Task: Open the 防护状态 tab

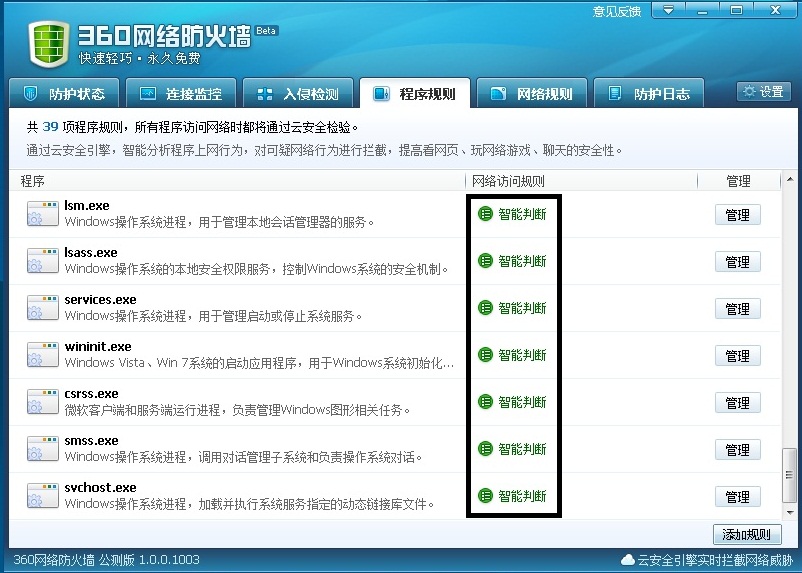Action: pyautogui.click(x=64, y=94)
